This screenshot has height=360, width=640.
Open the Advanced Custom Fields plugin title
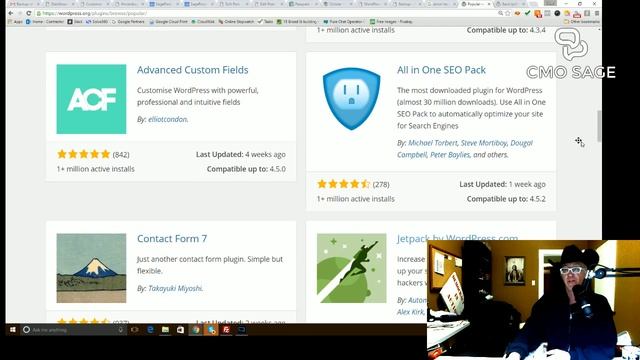[193, 70]
